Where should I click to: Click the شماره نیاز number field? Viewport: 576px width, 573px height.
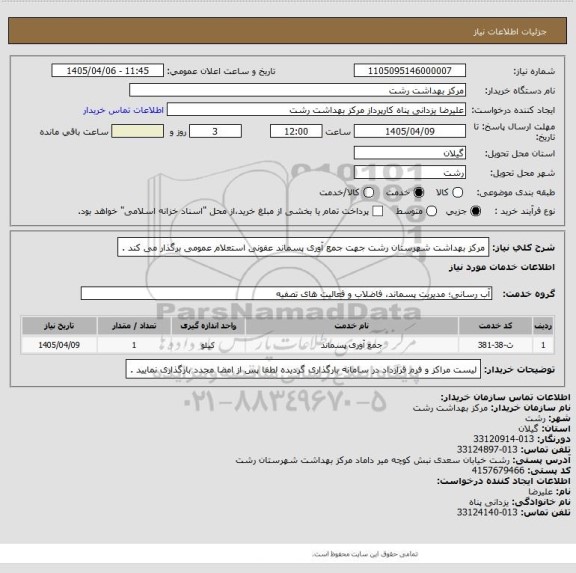410,71
